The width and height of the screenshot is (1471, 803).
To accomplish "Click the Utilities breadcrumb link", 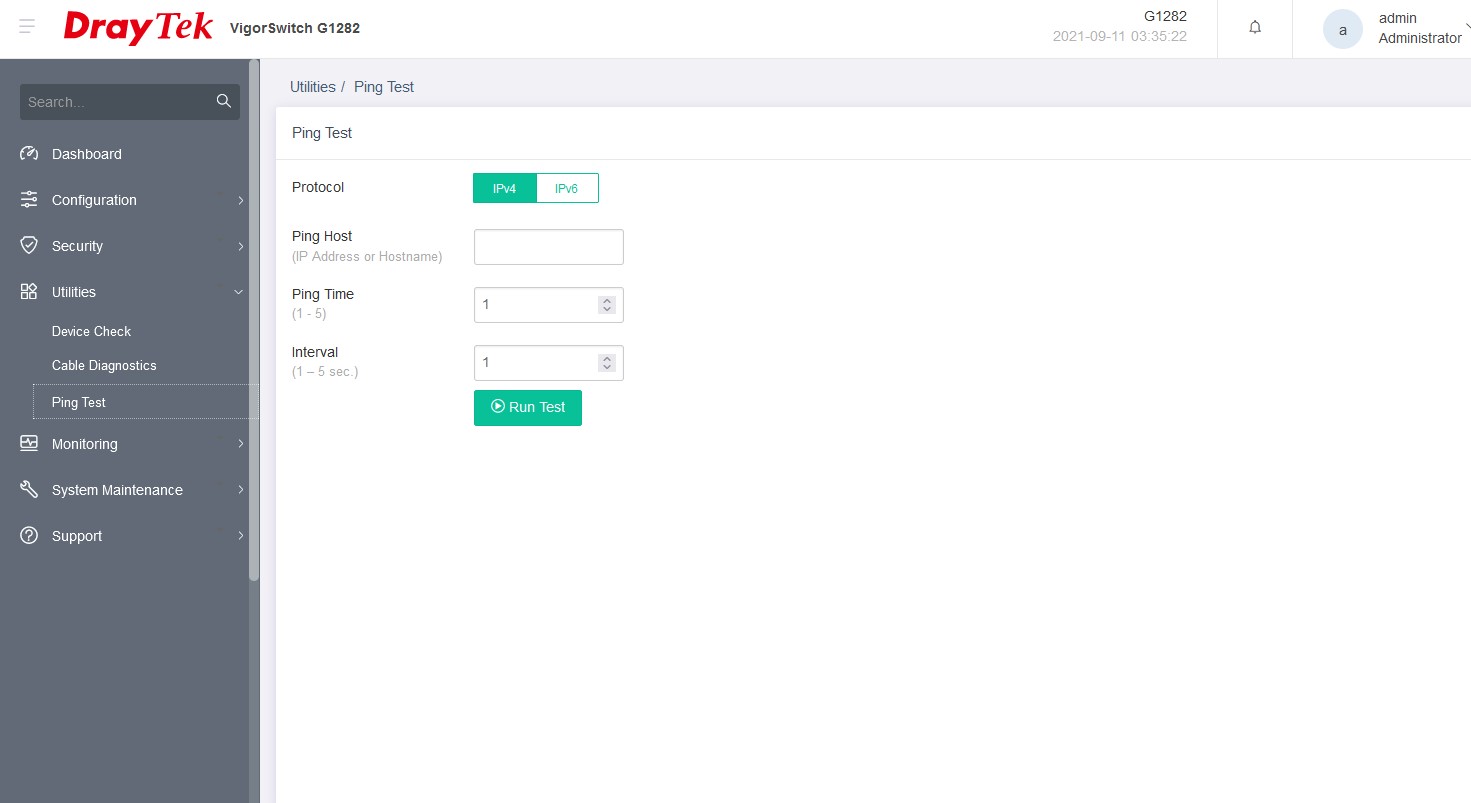I will [312, 87].
